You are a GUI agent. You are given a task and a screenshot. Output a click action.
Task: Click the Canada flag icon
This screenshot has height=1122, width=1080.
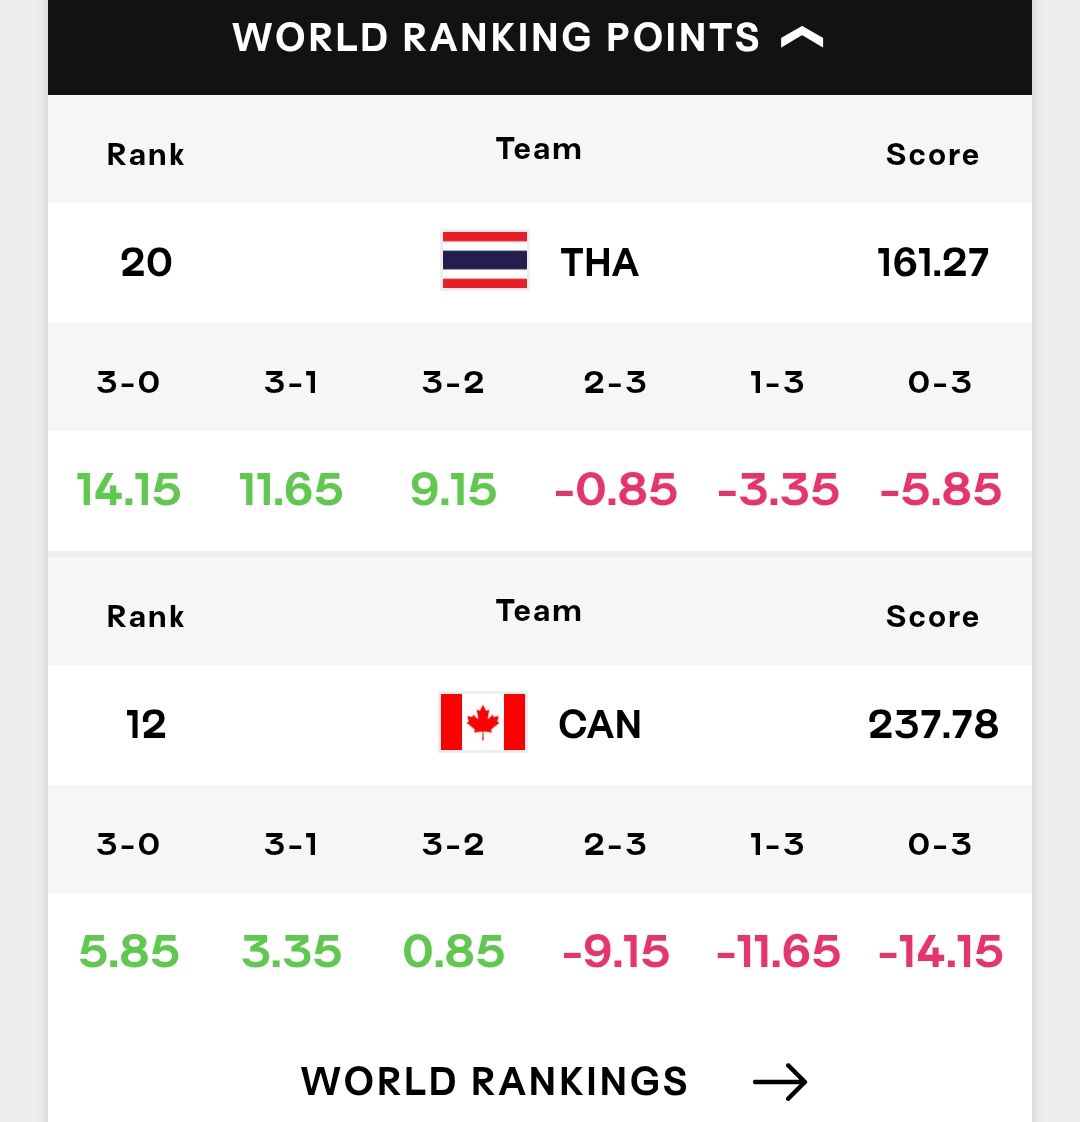483,722
